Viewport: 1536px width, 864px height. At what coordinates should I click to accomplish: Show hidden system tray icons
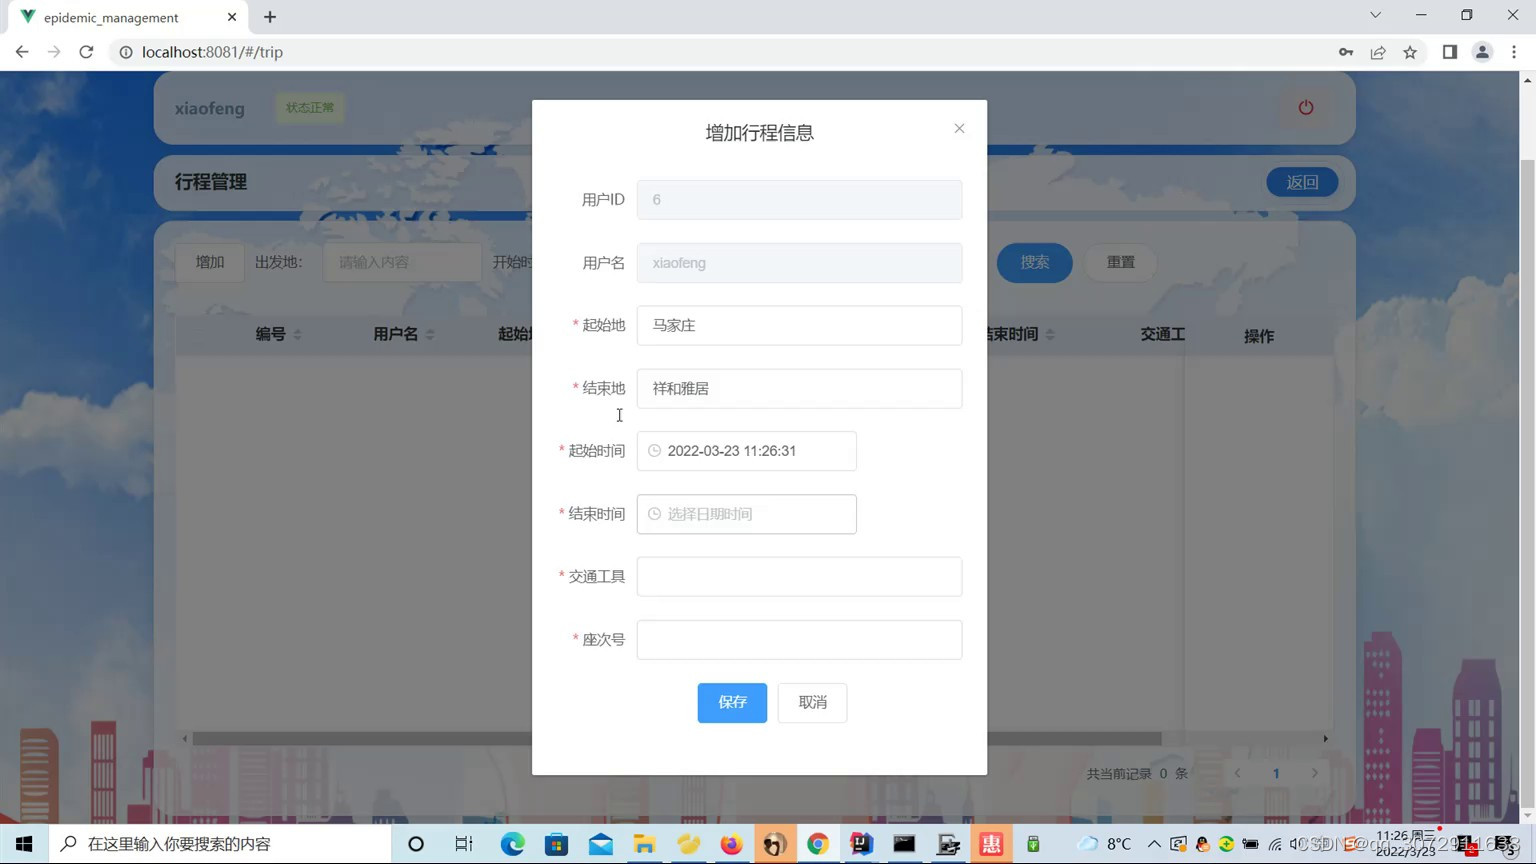tap(1154, 844)
